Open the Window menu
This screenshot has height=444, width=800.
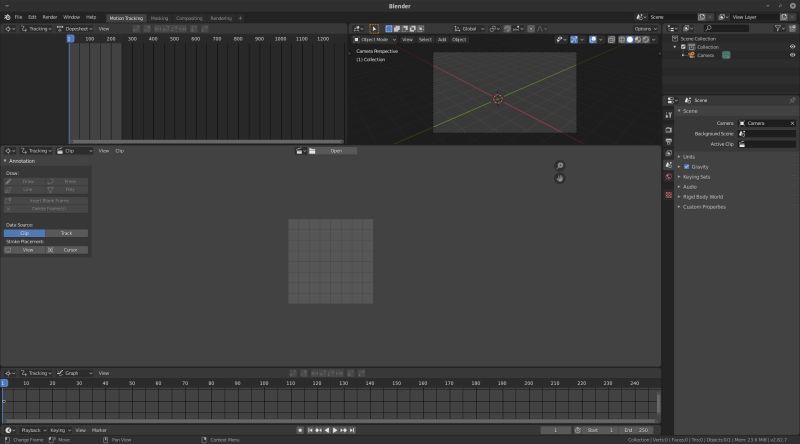(71, 17)
